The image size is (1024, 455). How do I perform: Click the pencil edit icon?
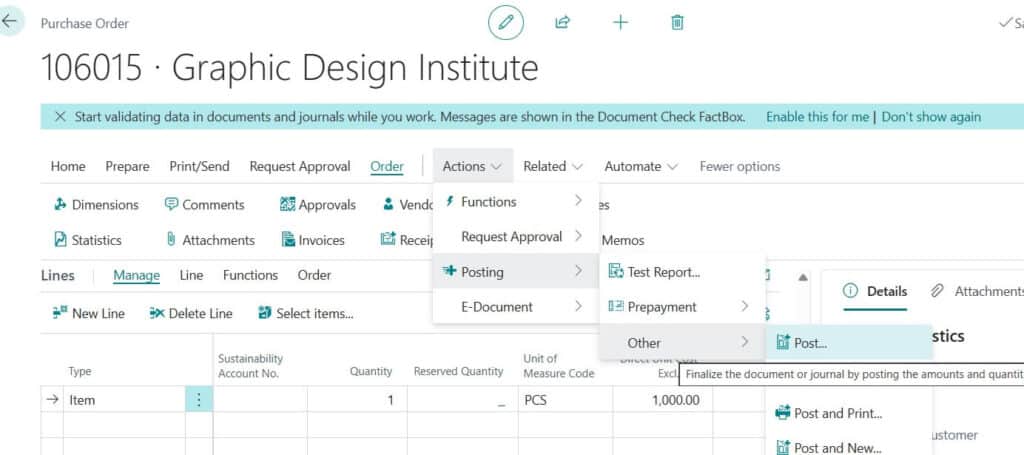point(505,23)
